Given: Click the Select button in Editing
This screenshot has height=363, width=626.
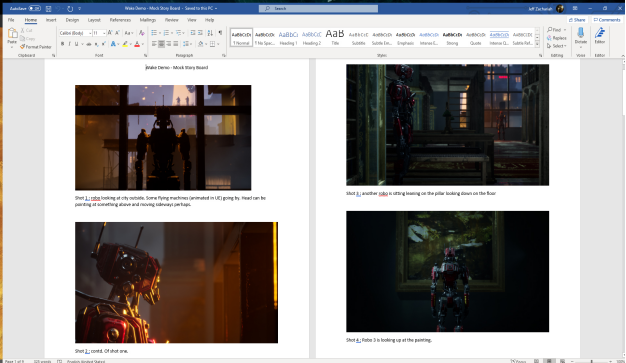Looking at the screenshot, I should [557, 46].
